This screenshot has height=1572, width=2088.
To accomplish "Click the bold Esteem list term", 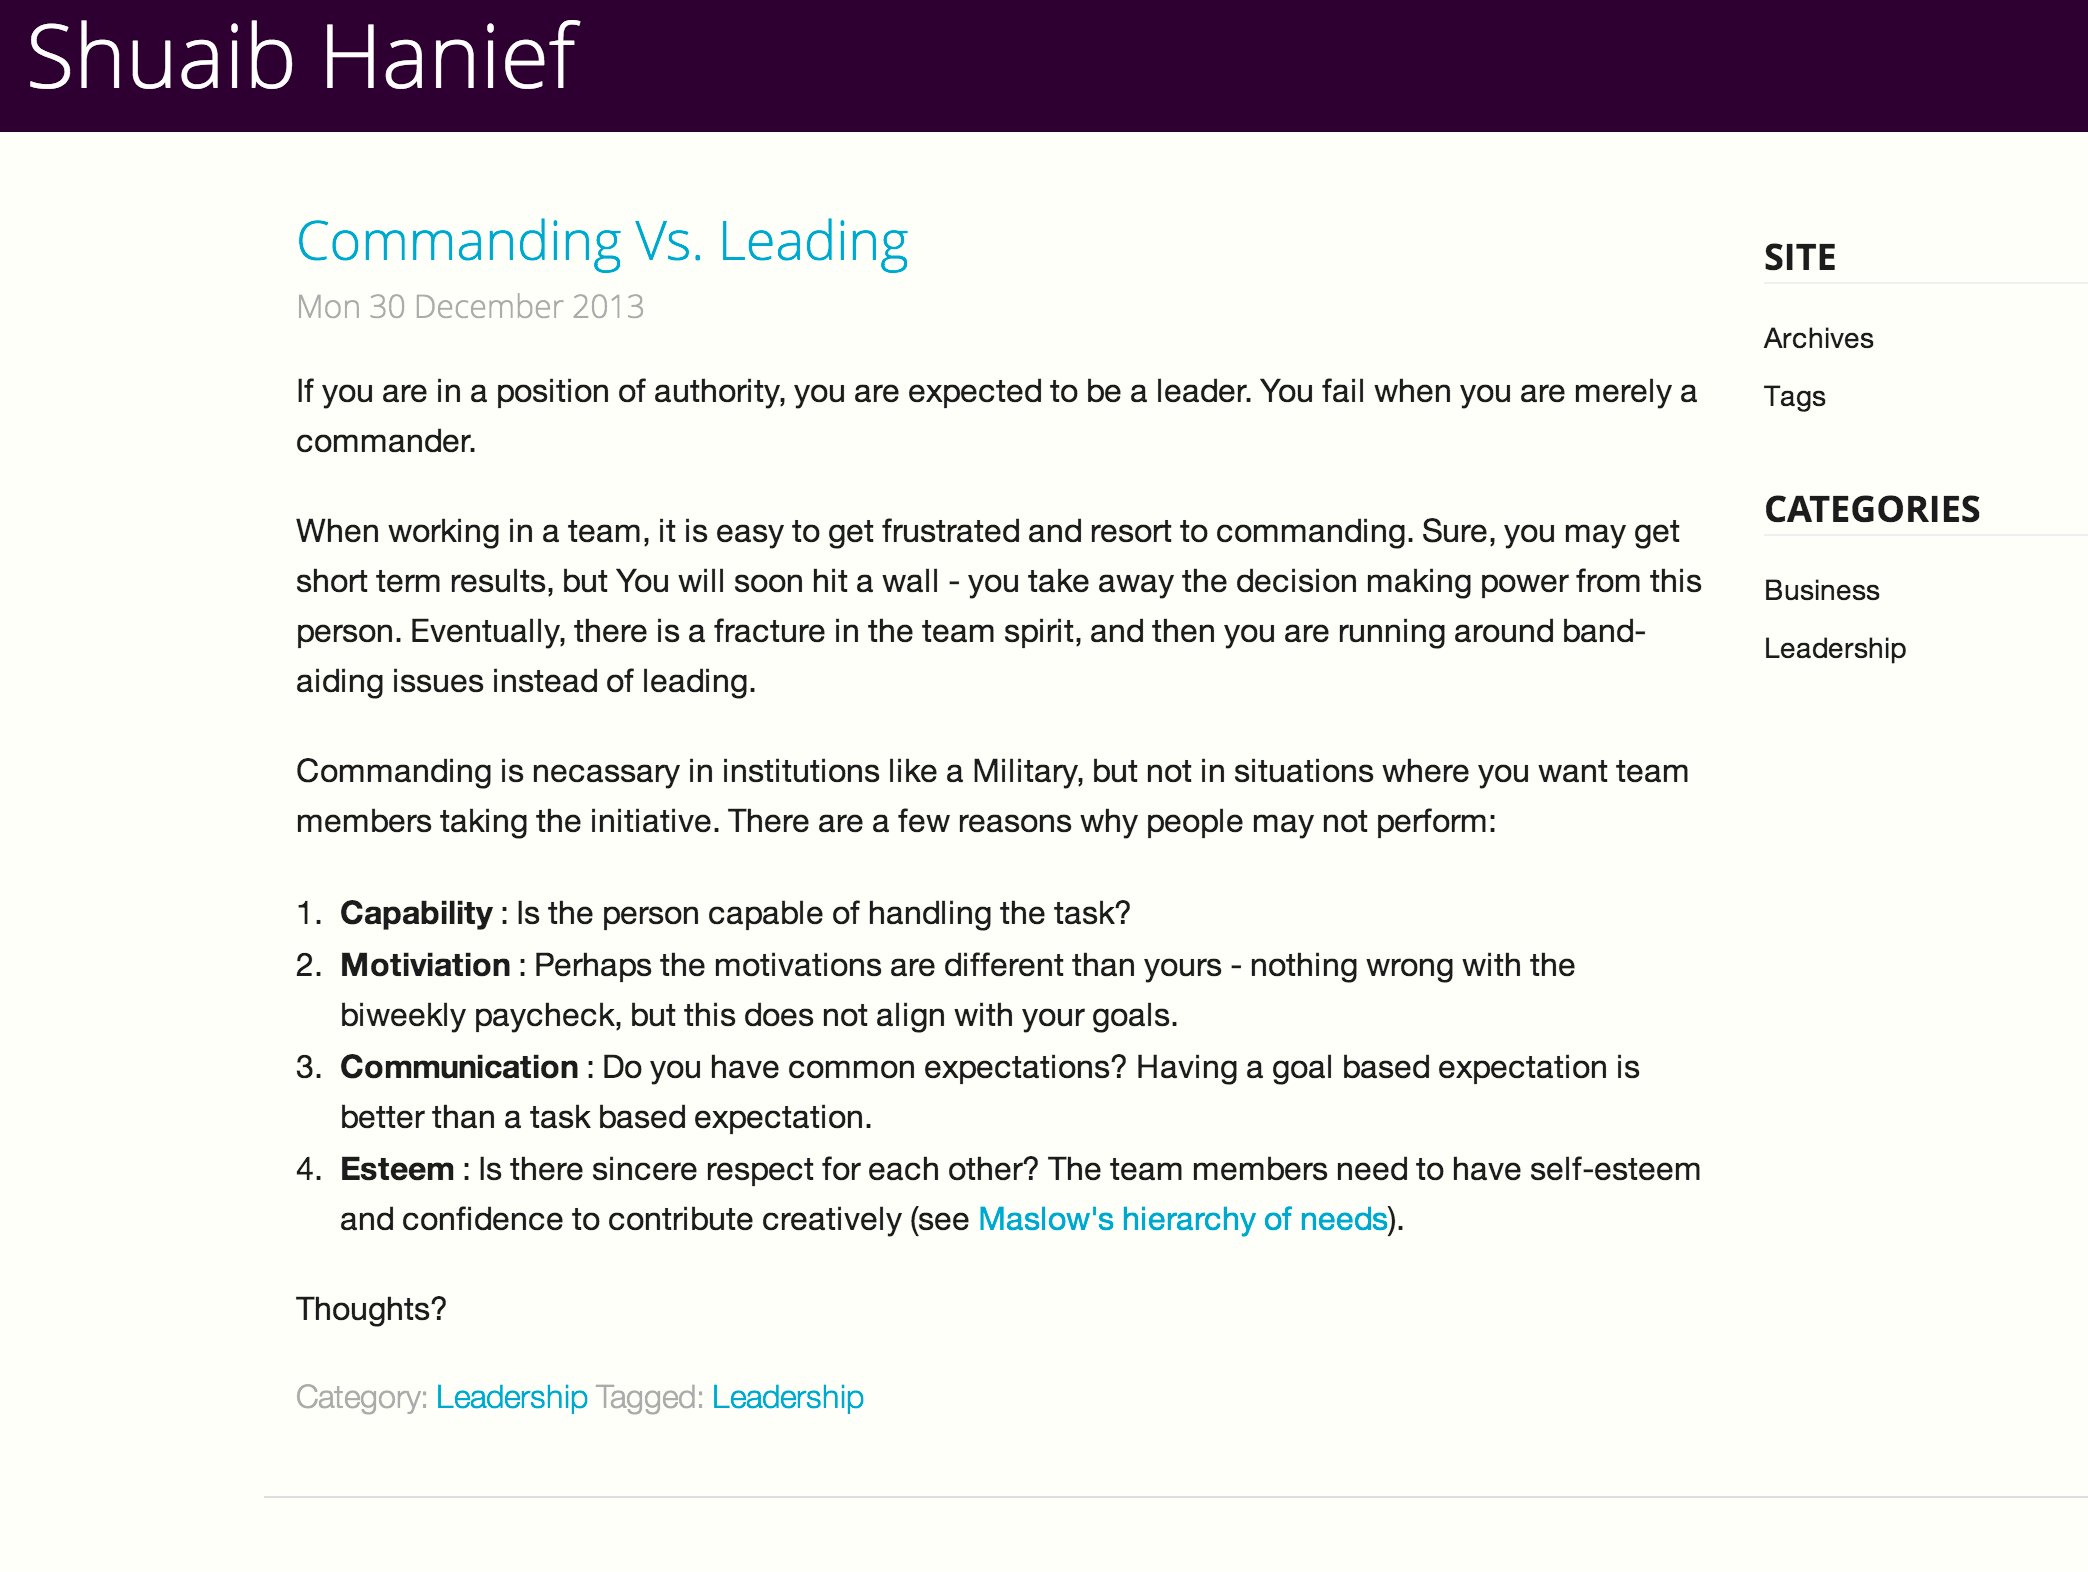I will (397, 1169).
